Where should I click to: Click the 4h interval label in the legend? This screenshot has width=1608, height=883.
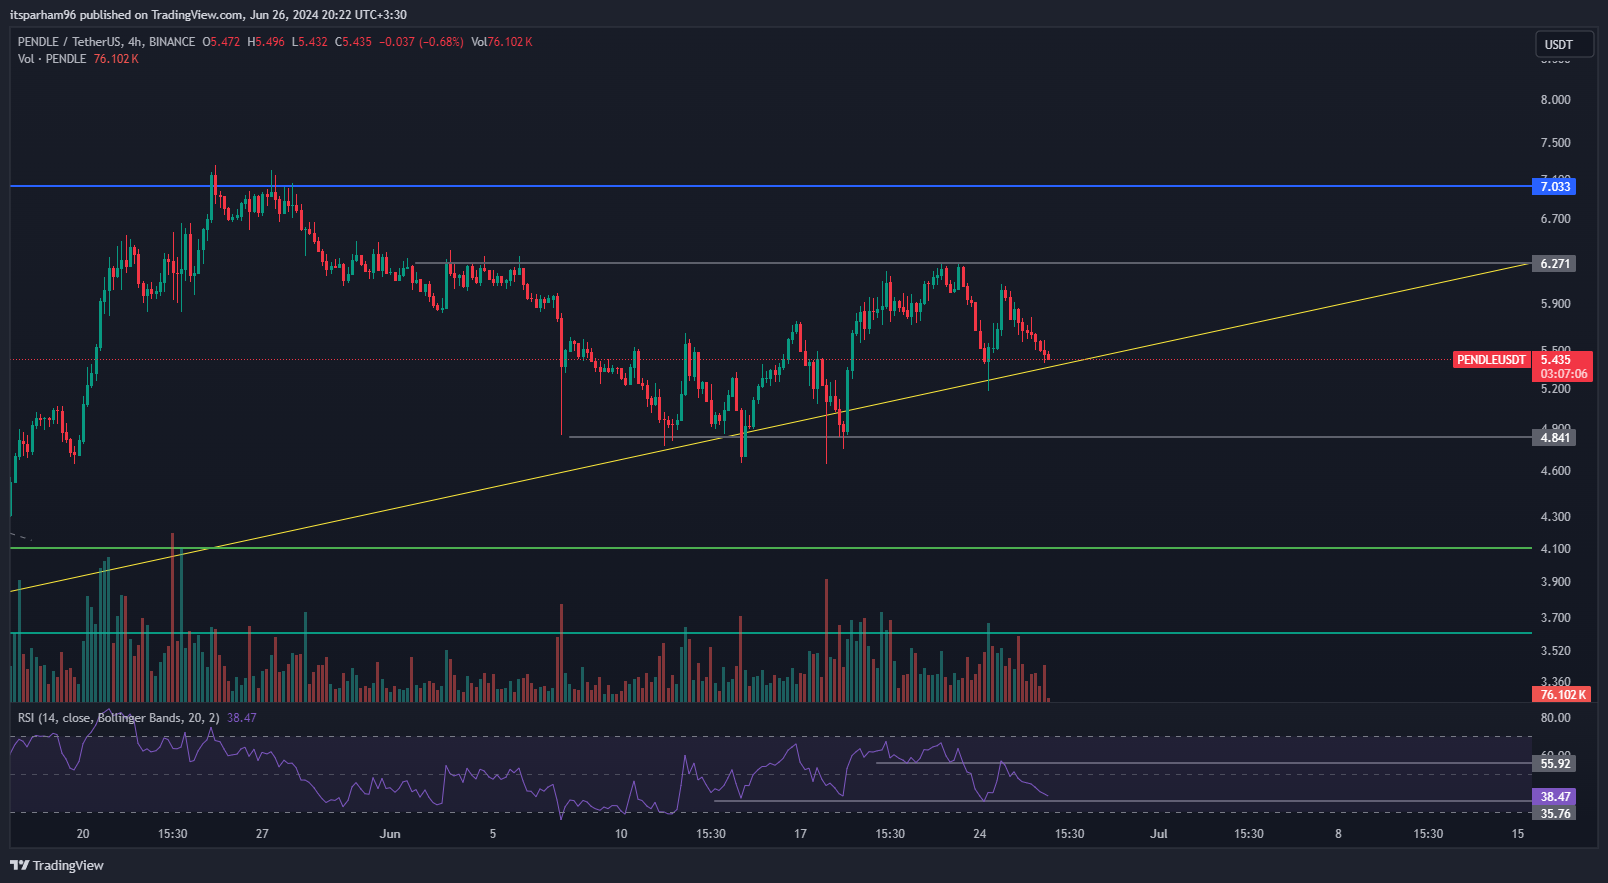pos(134,42)
